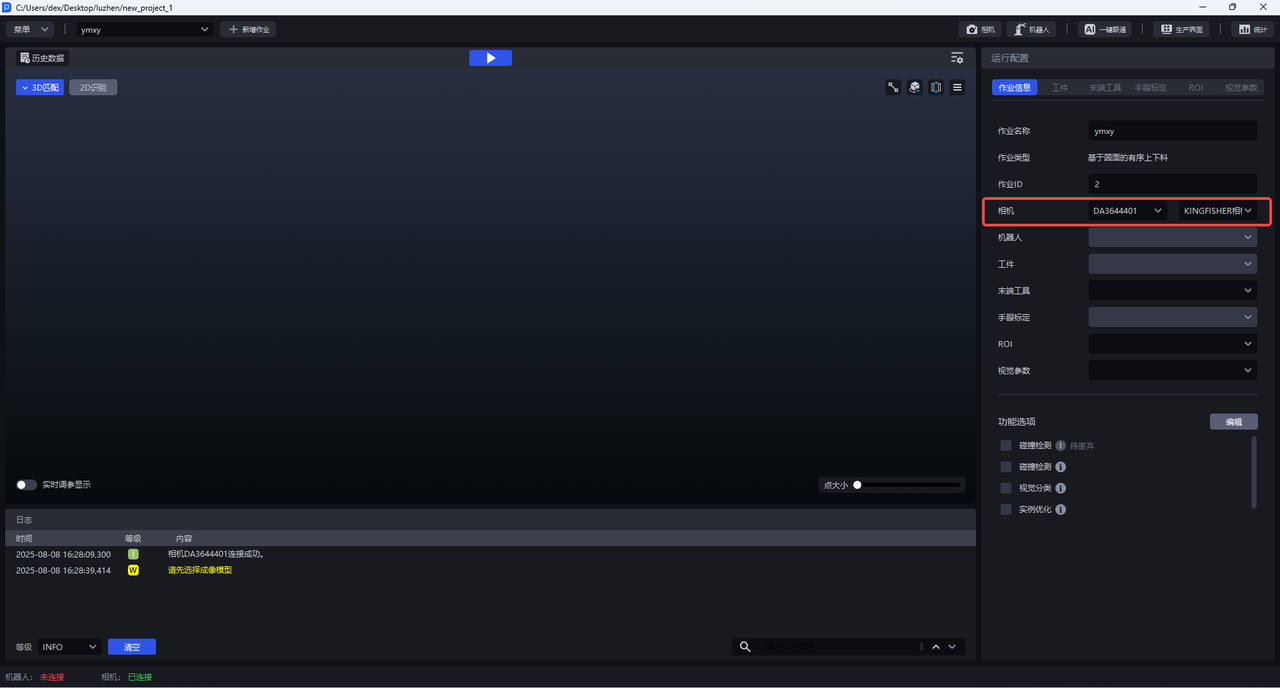Enable the 实例优化 checkbox
Screen dimensions: 1280x688
(x=1006, y=510)
